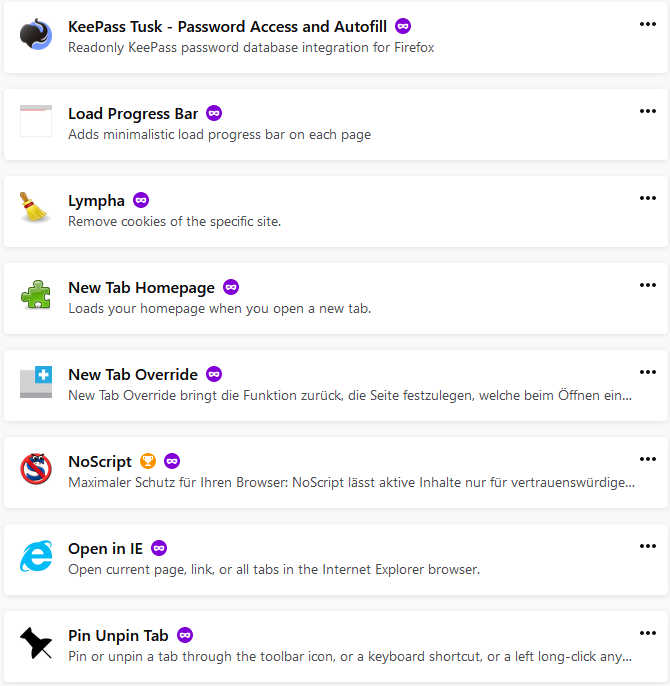The height and width of the screenshot is (686, 670).
Task: Click the NoScript extension icon
Action: point(36,469)
